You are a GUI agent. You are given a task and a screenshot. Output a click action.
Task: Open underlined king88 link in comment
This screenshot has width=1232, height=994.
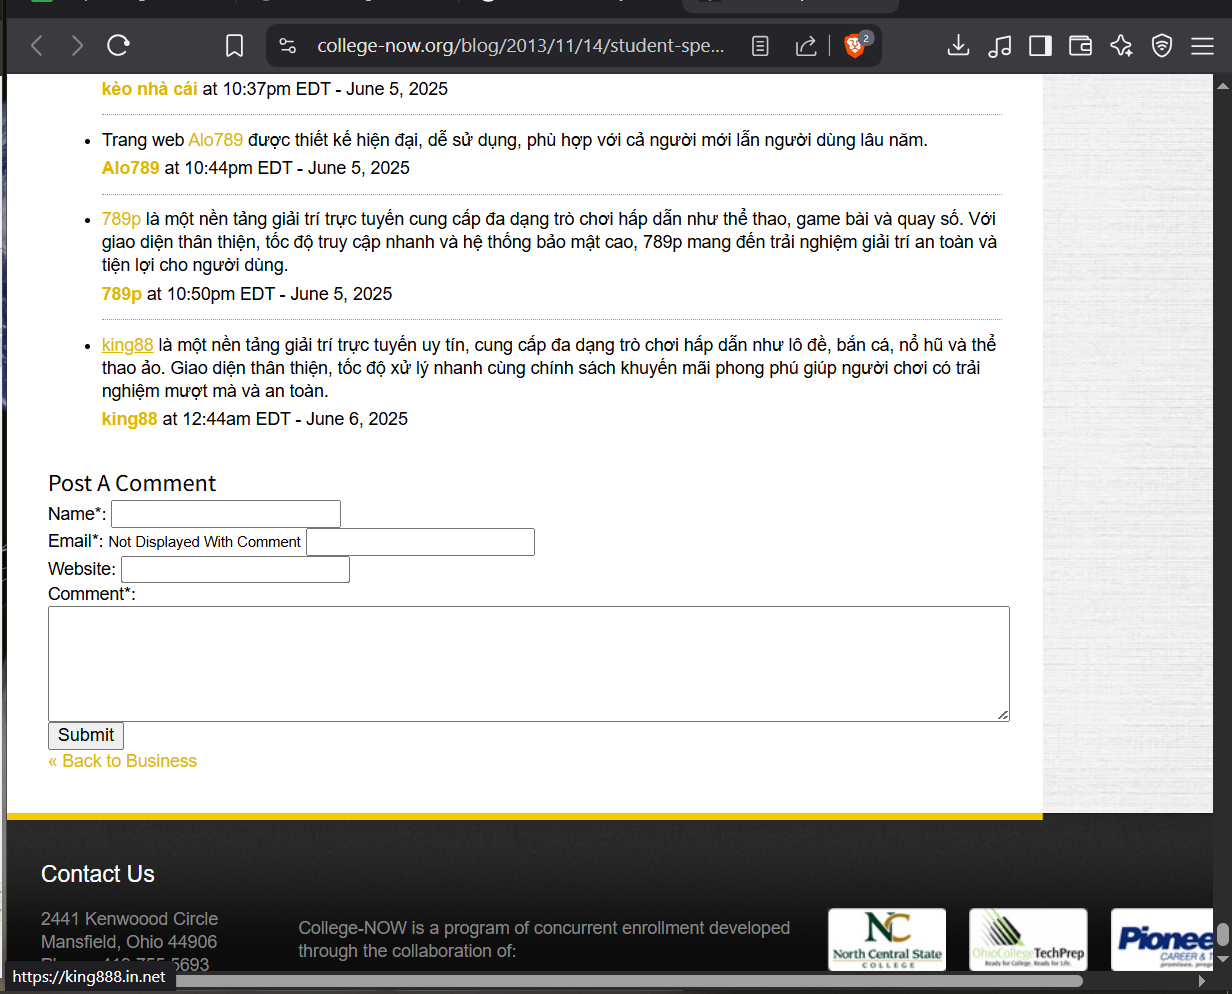128,345
